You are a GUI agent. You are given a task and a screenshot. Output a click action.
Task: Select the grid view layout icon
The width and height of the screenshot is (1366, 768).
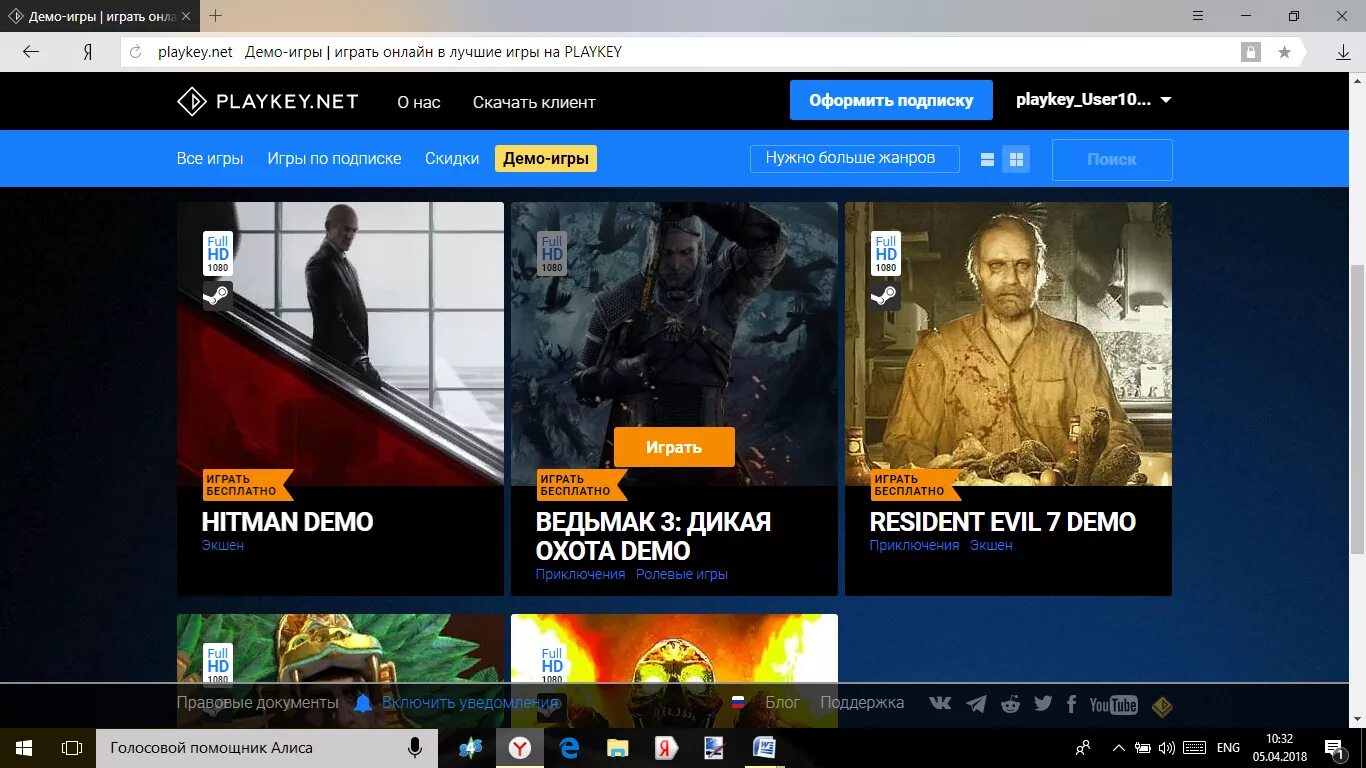click(1016, 158)
